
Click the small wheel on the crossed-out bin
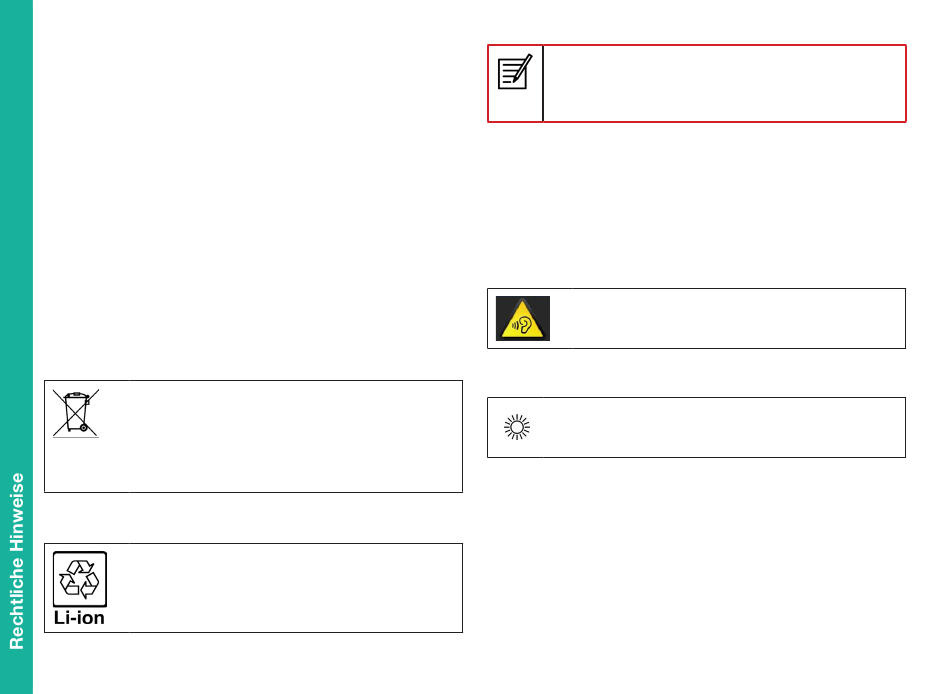pyautogui.click(x=84, y=428)
